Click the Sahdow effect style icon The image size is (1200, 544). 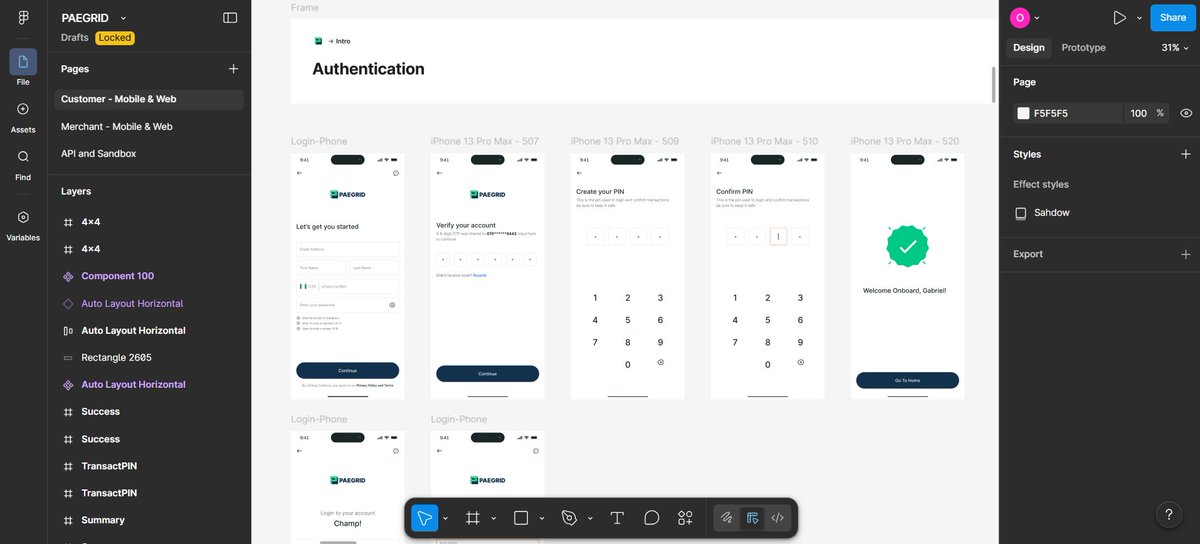click(1021, 213)
